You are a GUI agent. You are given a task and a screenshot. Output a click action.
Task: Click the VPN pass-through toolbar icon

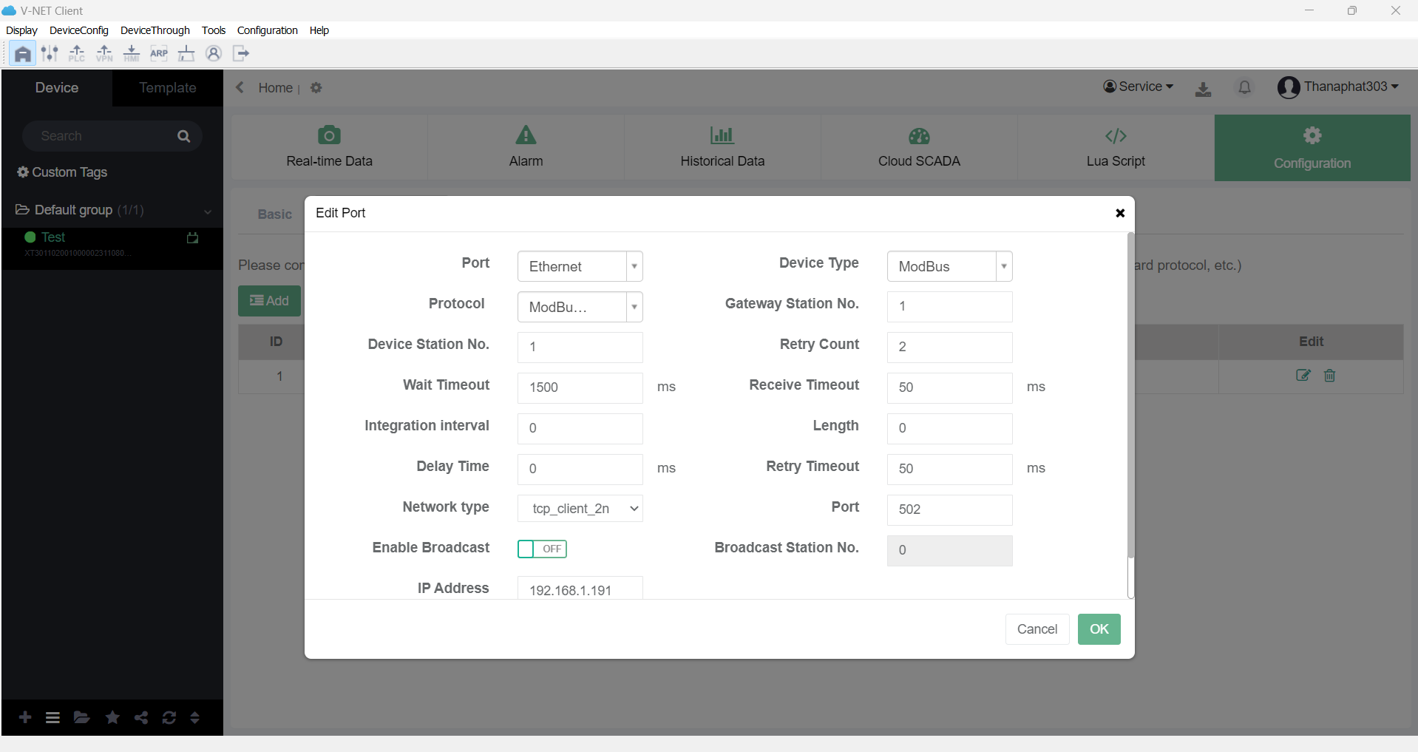104,54
